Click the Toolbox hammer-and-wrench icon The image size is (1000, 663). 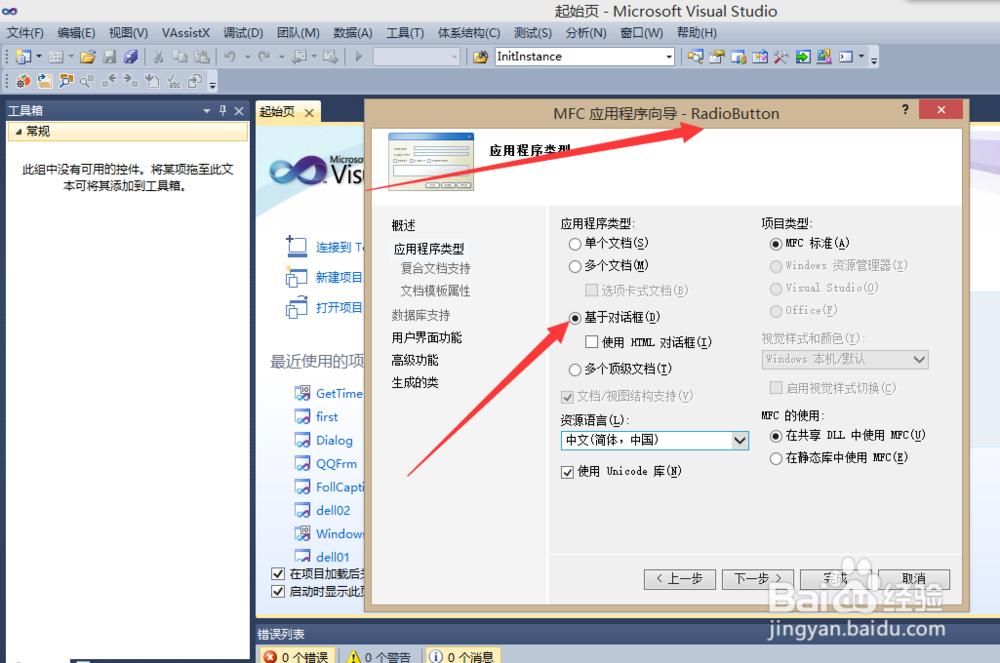tap(781, 57)
